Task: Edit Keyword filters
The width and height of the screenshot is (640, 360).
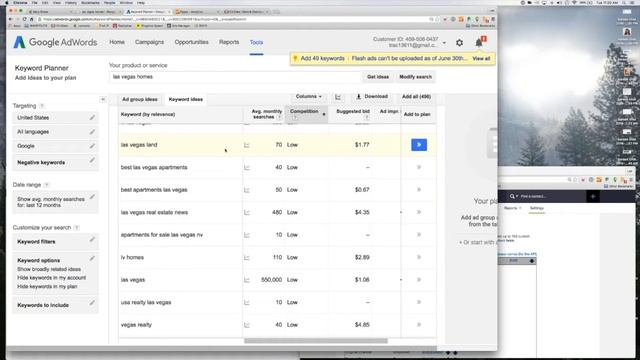Action: click(92, 240)
